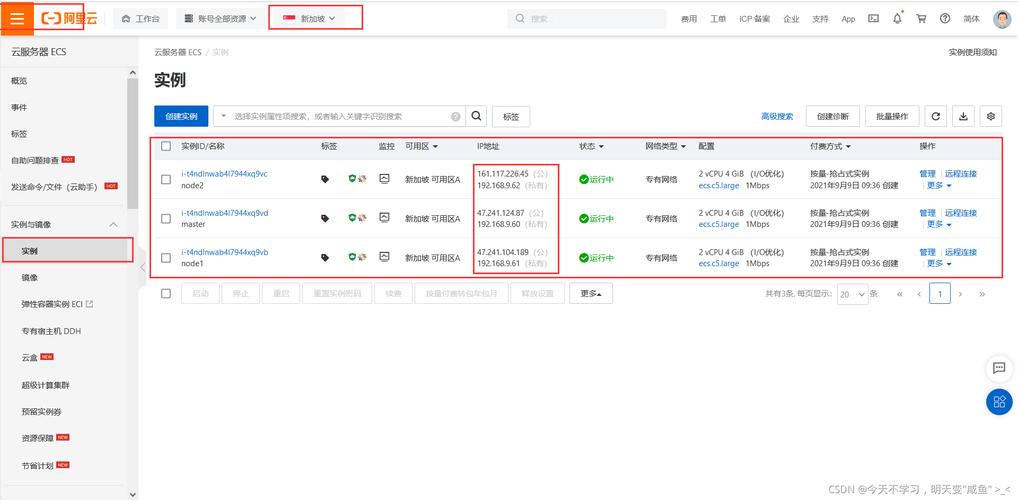Toggle the bottom batch-select checkbox
Image resolution: width=1018 pixels, height=500 pixels.
[166, 294]
